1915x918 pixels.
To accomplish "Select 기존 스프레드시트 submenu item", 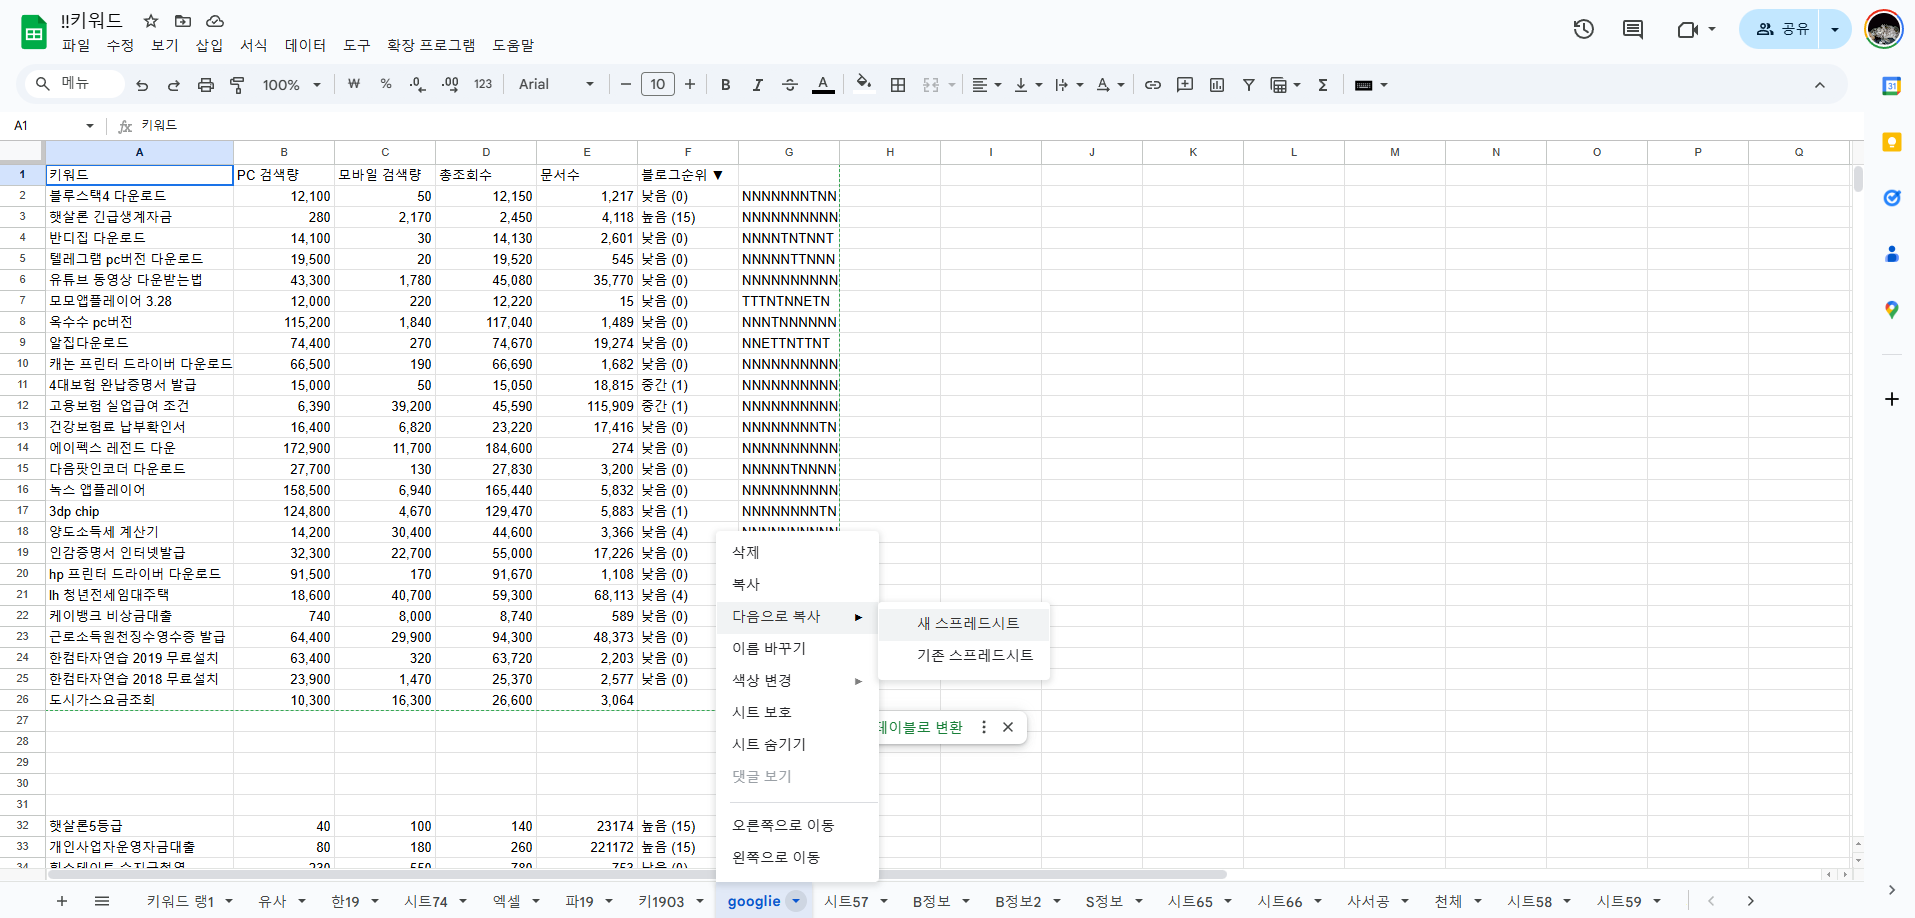I will tap(964, 655).
